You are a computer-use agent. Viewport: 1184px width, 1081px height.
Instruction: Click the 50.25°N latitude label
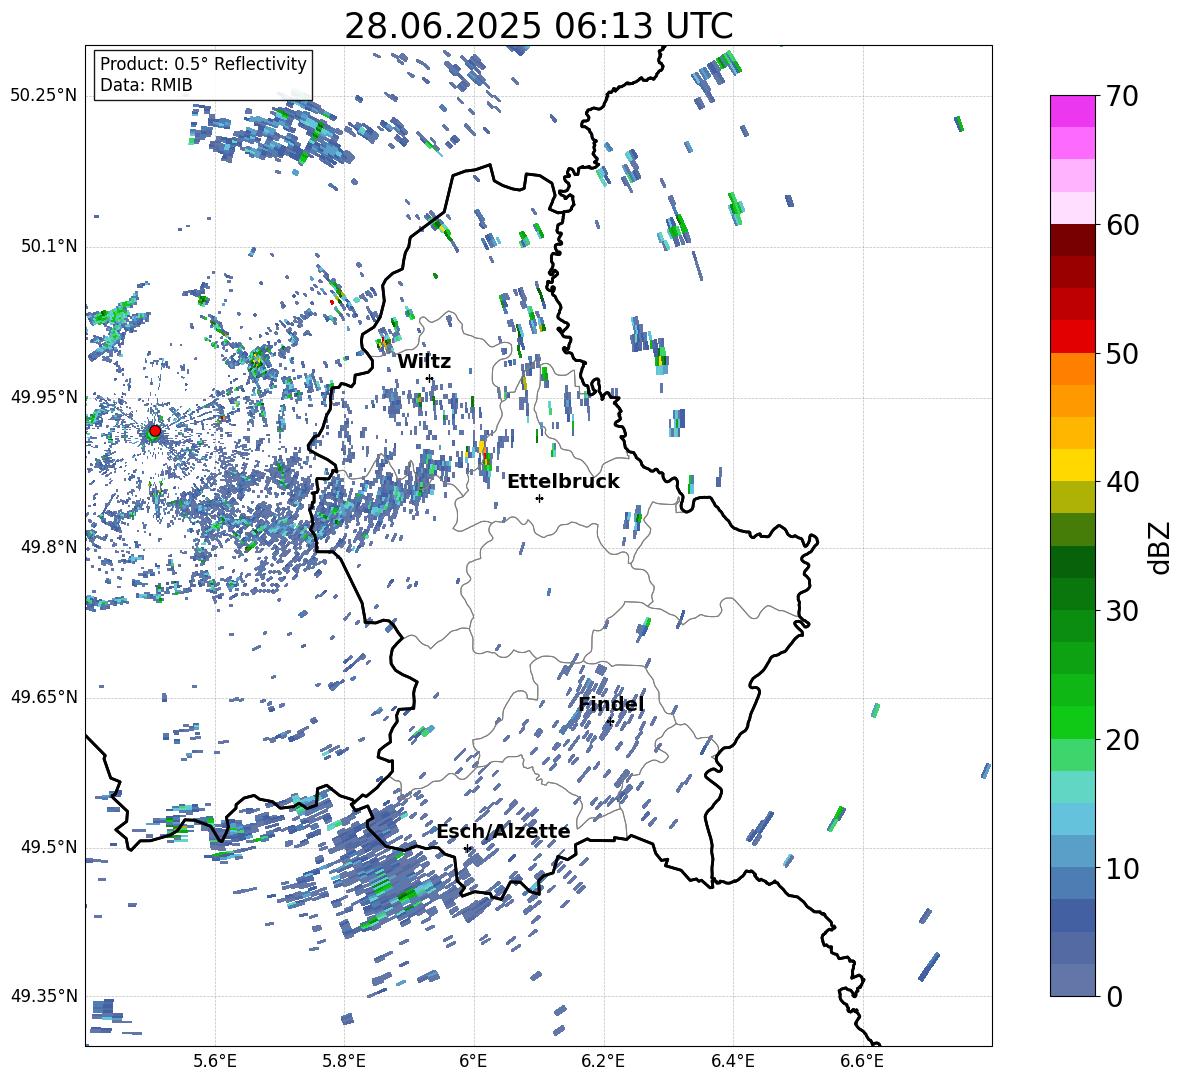(43, 96)
